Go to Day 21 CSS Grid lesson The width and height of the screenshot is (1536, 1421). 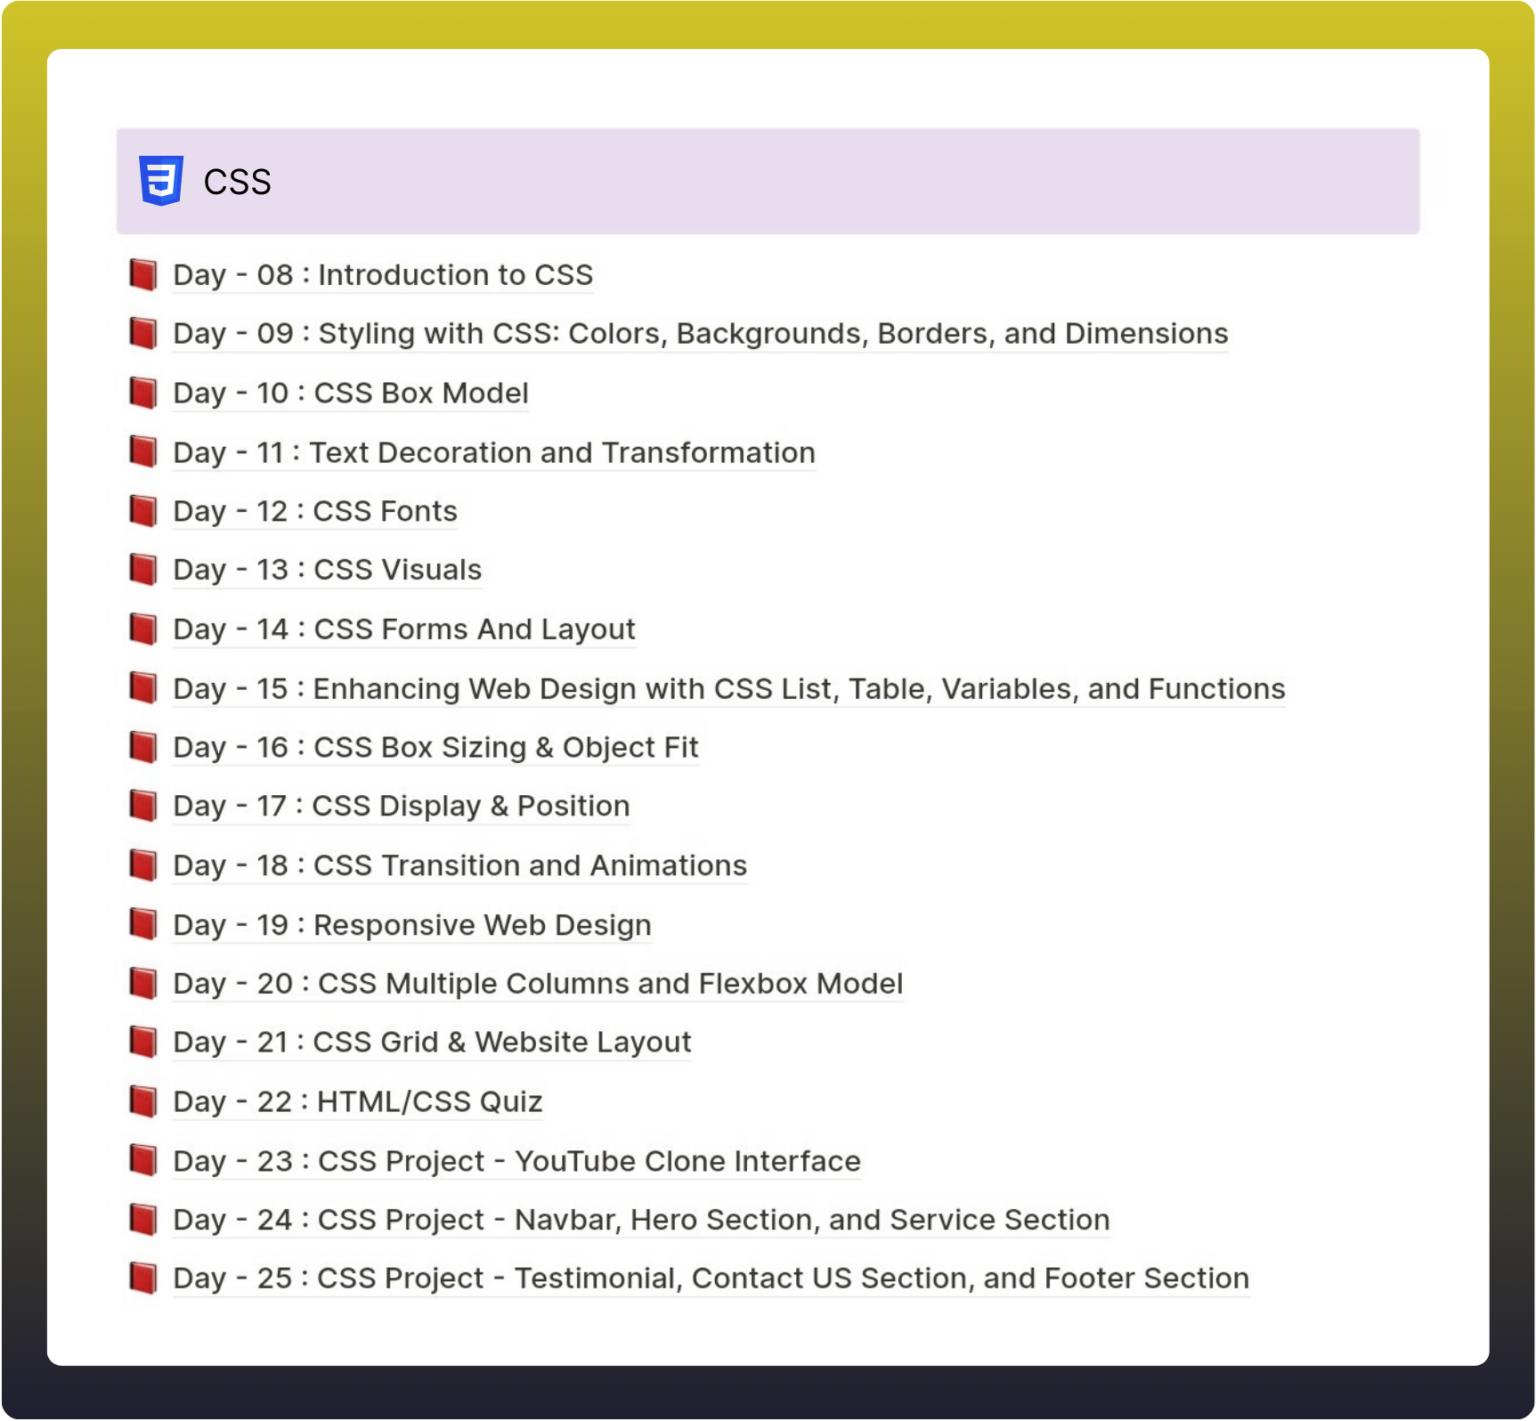click(432, 1042)
